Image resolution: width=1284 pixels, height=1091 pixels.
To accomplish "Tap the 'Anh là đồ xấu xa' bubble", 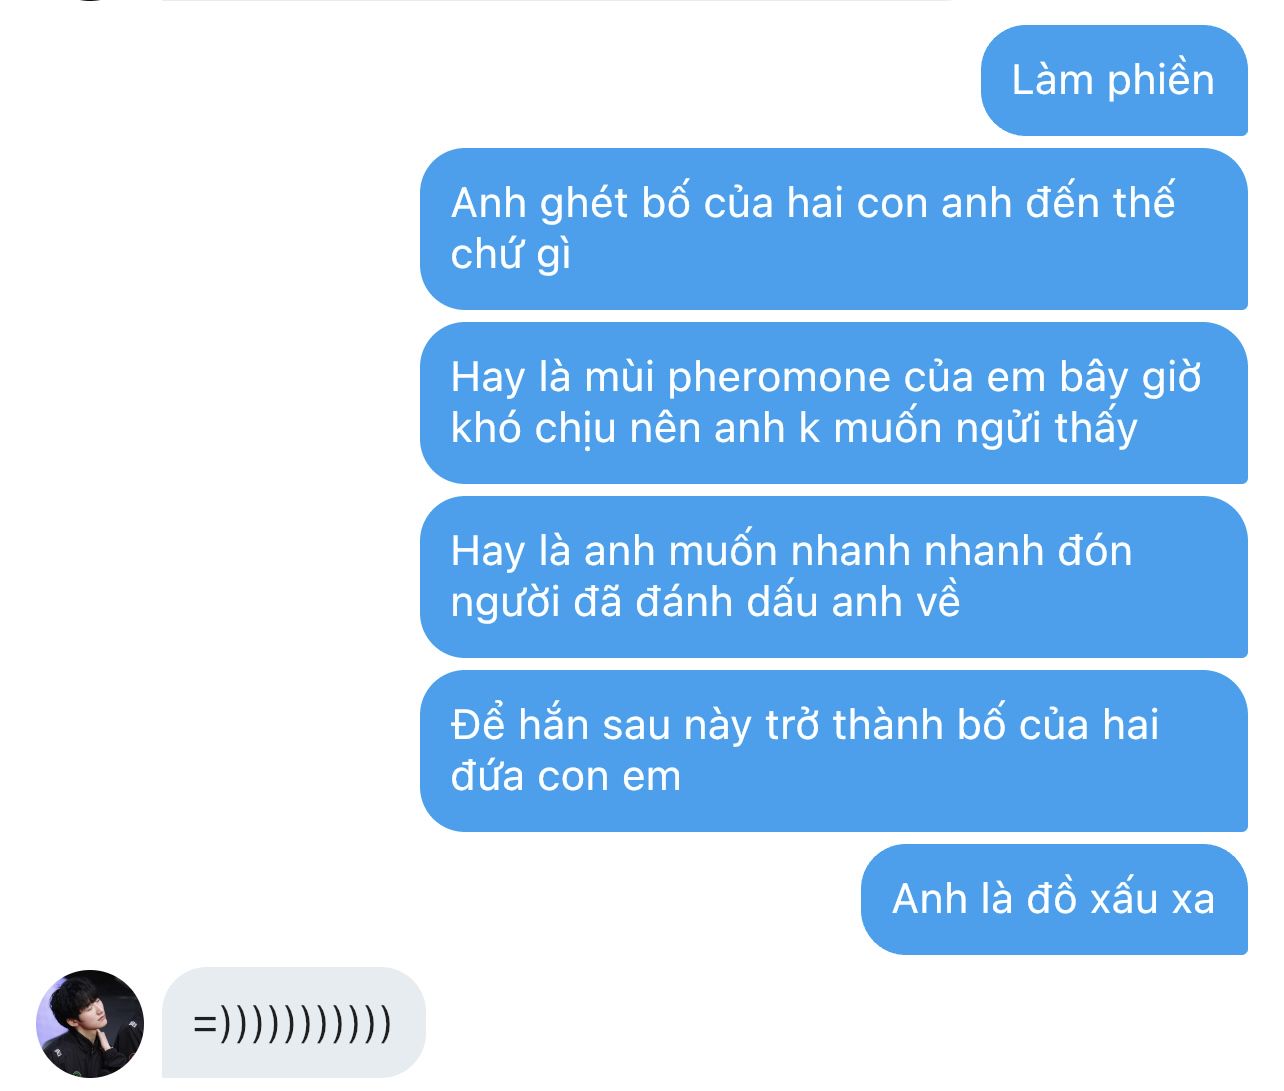I will [x=1054, y=899].
